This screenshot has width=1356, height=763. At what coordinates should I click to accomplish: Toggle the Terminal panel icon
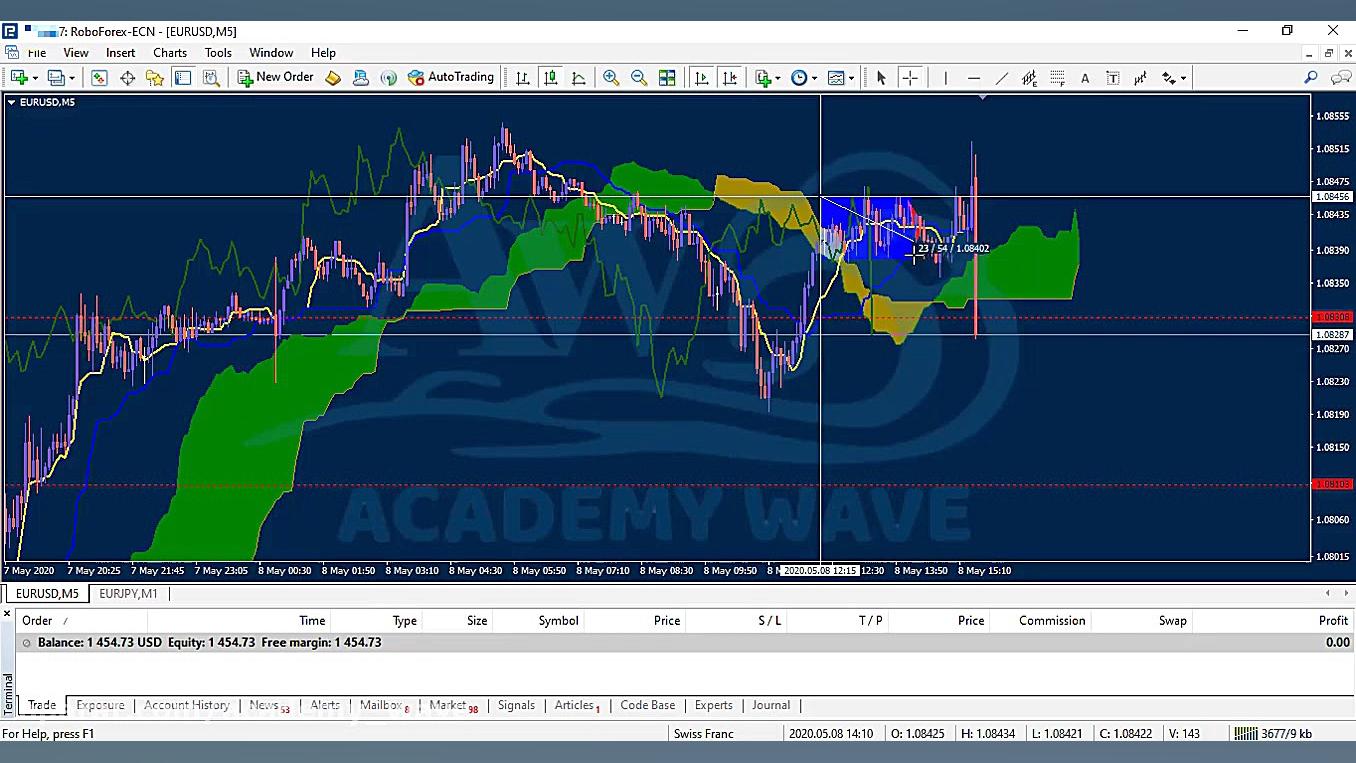(x=183, y=78)
